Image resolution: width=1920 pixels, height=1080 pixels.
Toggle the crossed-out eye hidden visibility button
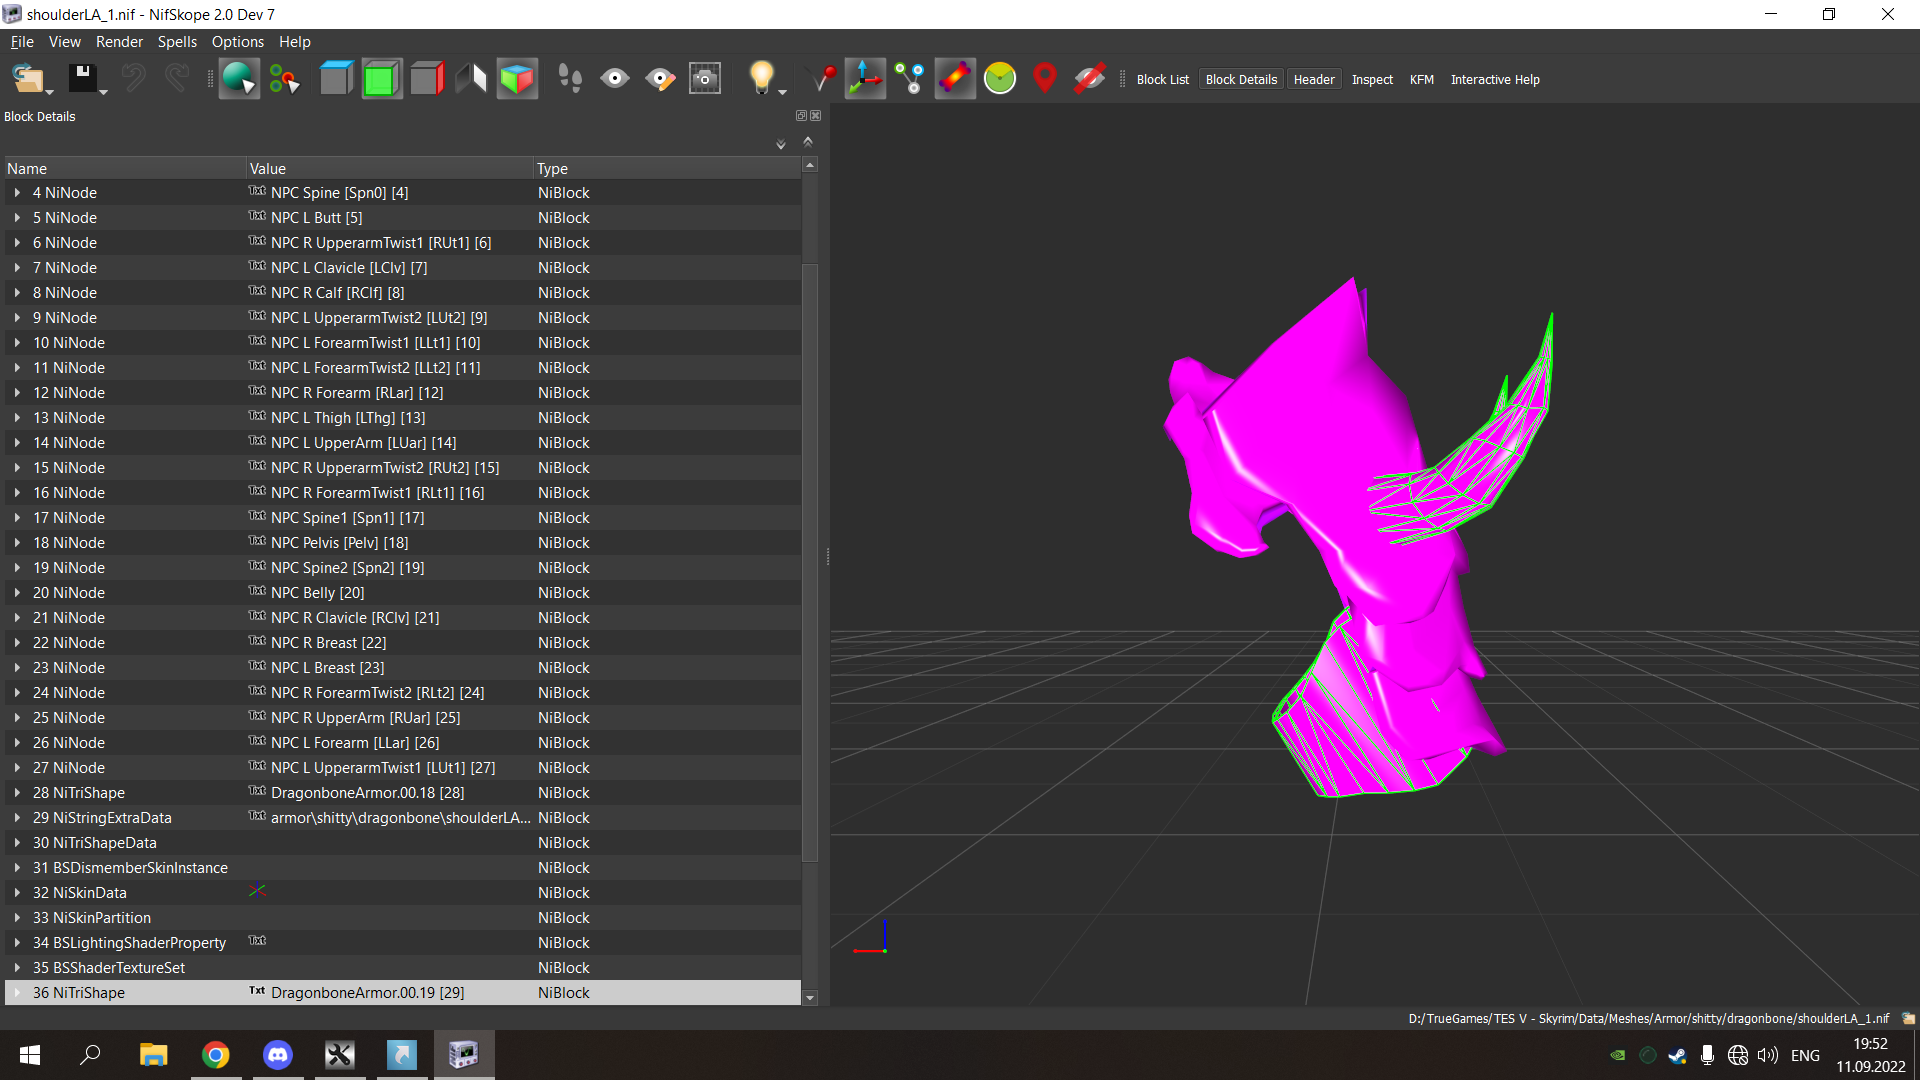click(x=1089, y=79)
